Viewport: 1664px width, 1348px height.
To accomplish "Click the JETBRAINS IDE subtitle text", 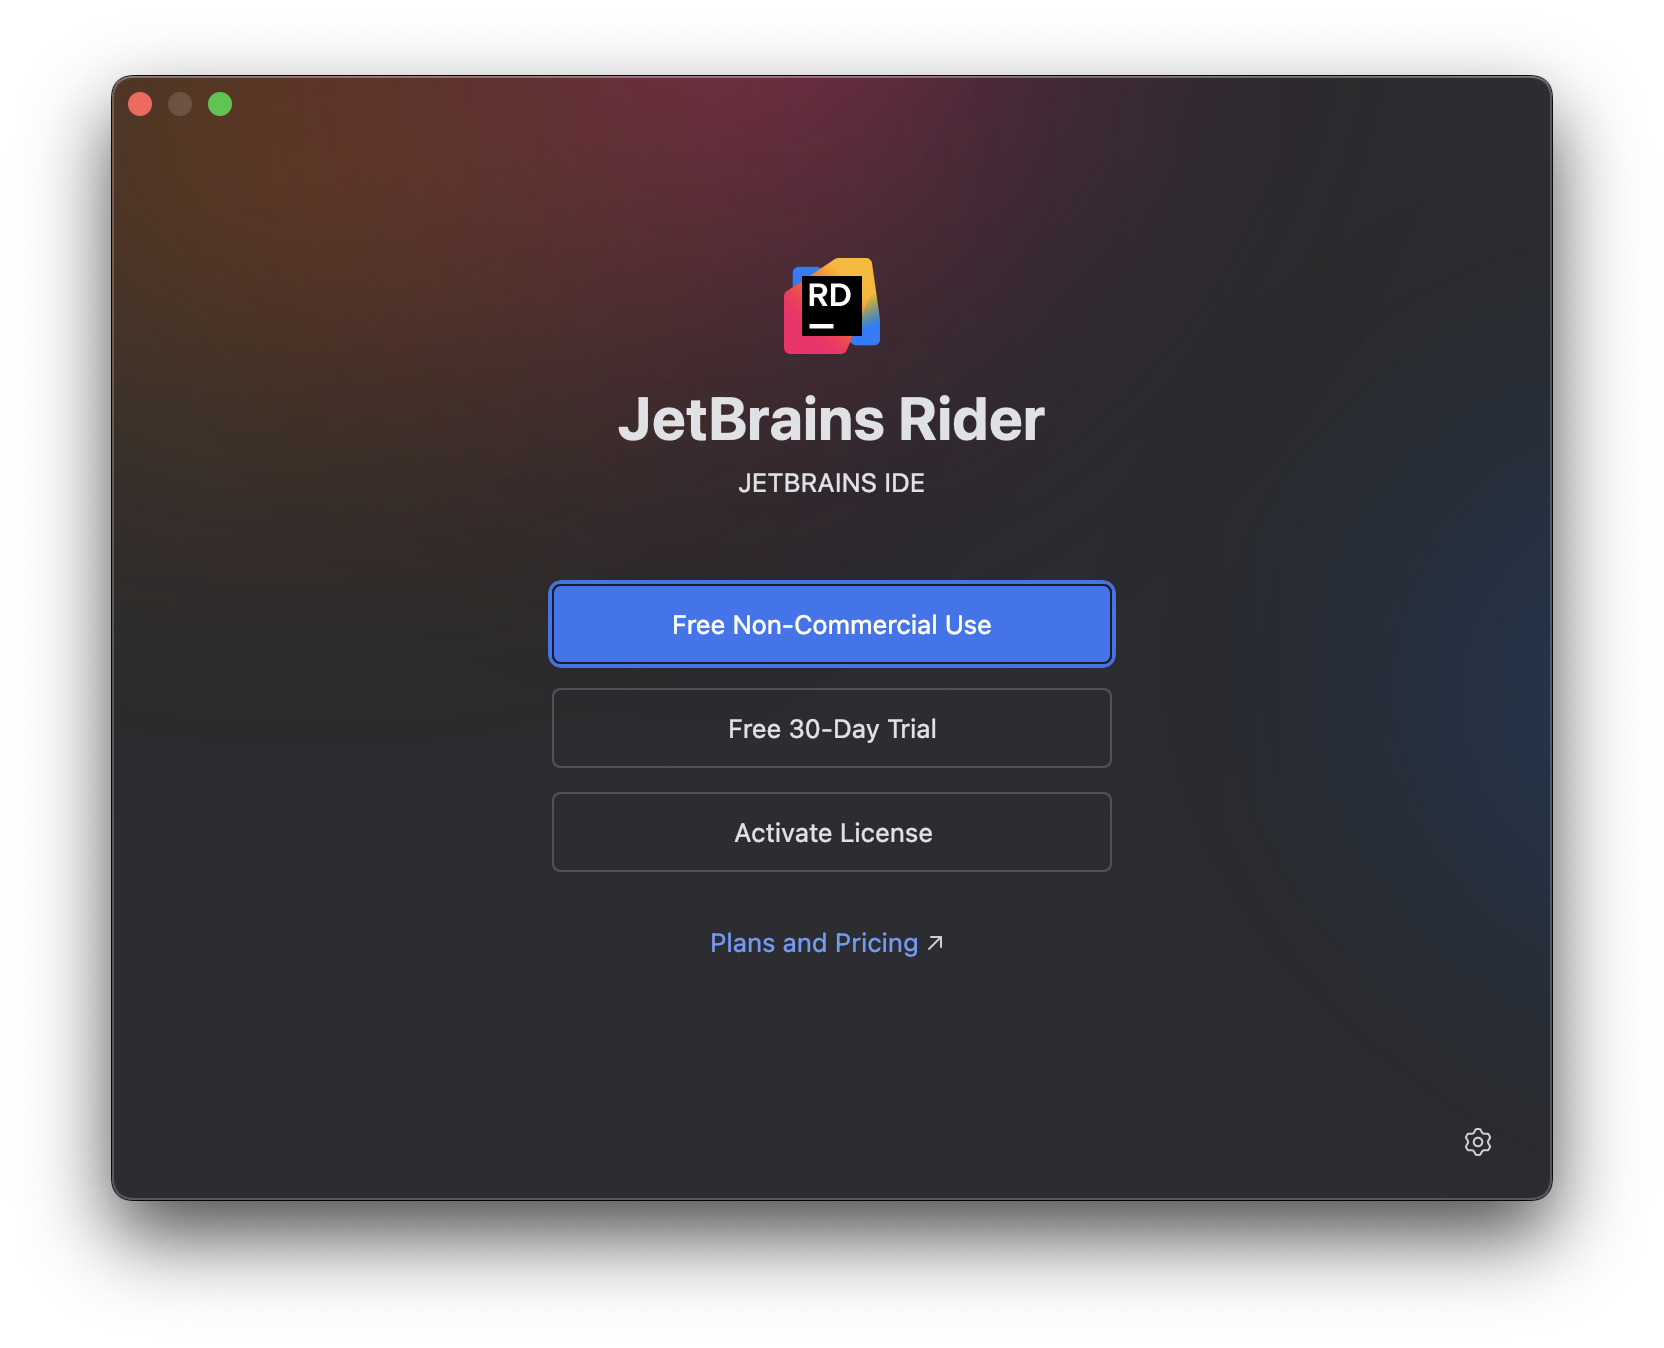I will coord(831,483).
